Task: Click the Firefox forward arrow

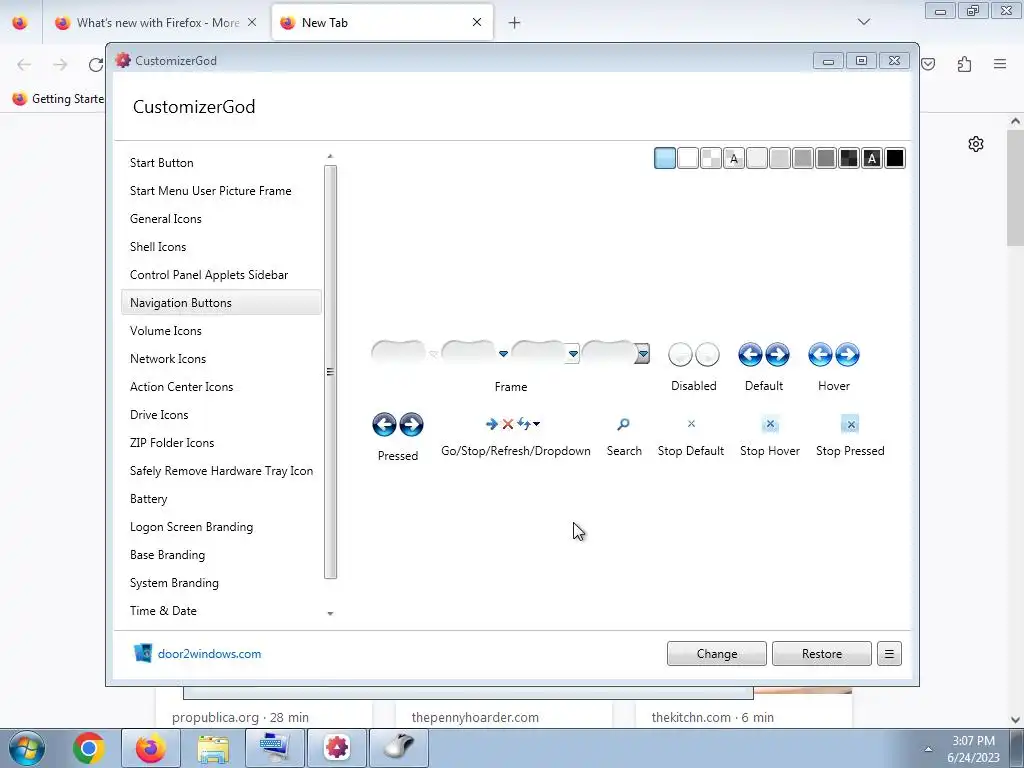Action: (60, 64)
